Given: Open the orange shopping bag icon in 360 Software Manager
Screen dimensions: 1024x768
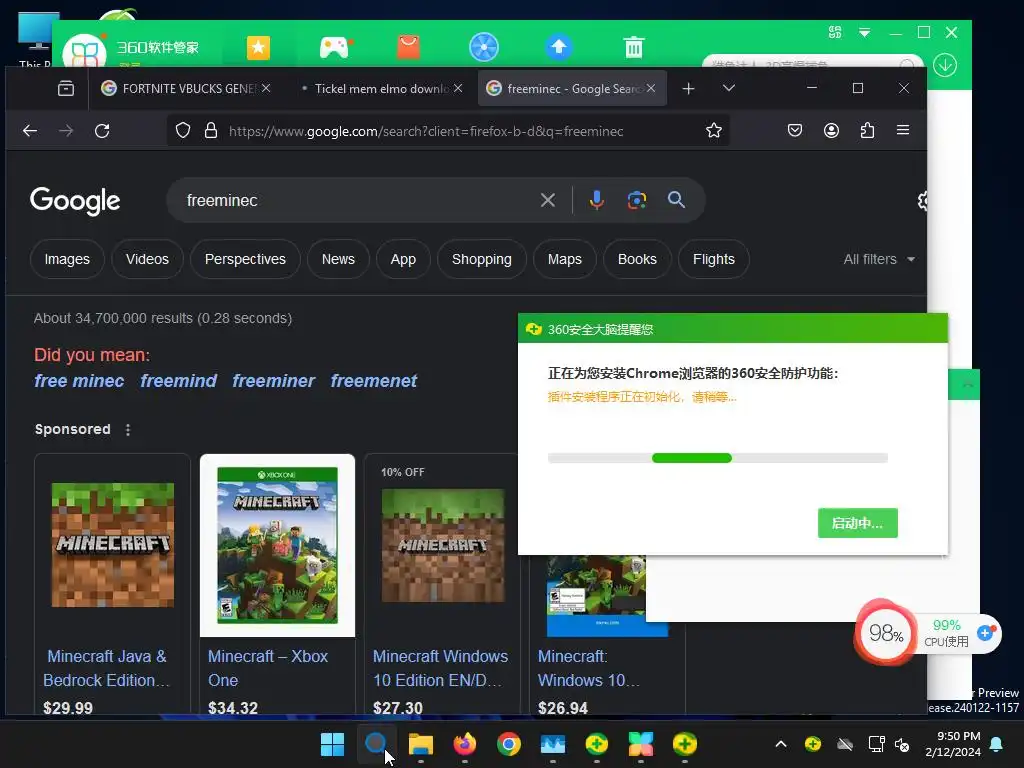Looking at the screenshot, I should (x=409, y=47).
